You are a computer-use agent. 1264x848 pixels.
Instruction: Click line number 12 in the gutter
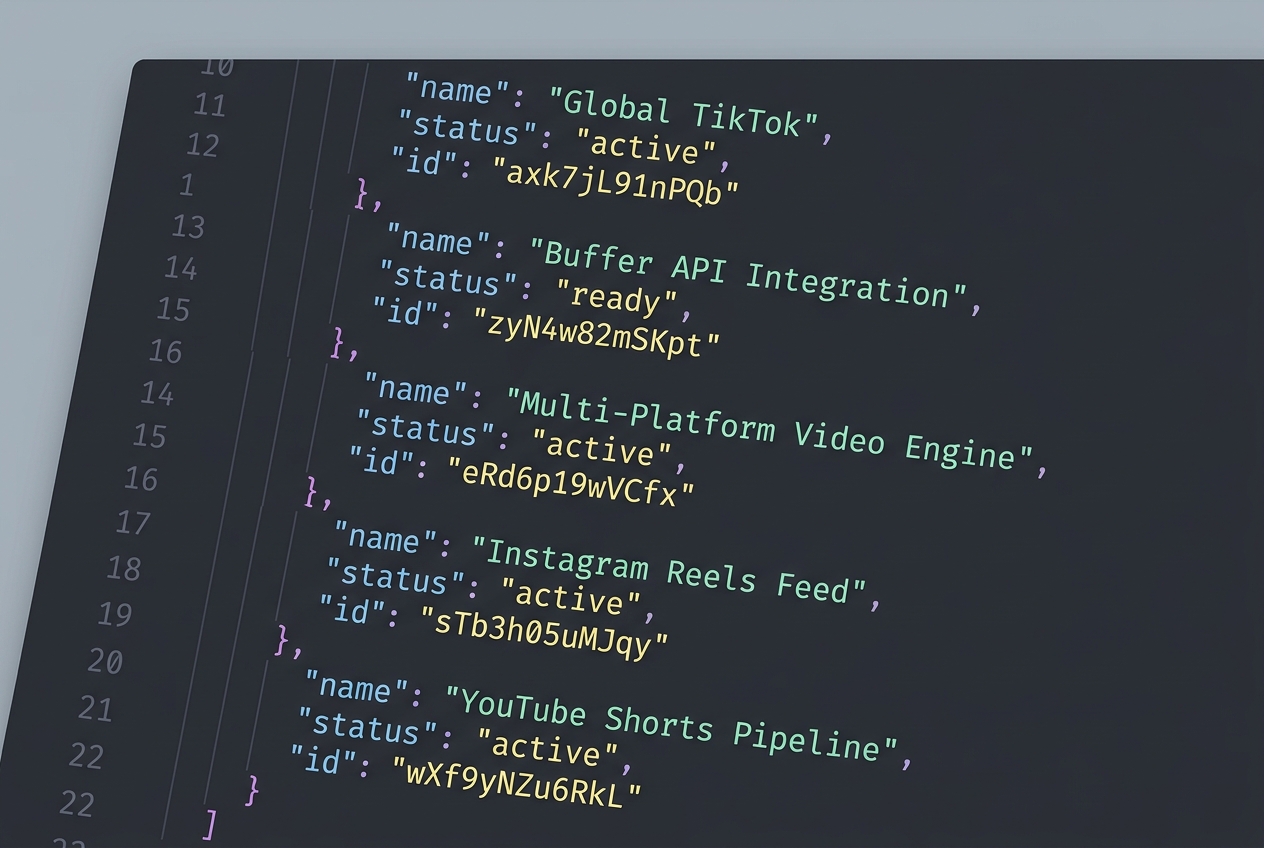coord(202,144)
